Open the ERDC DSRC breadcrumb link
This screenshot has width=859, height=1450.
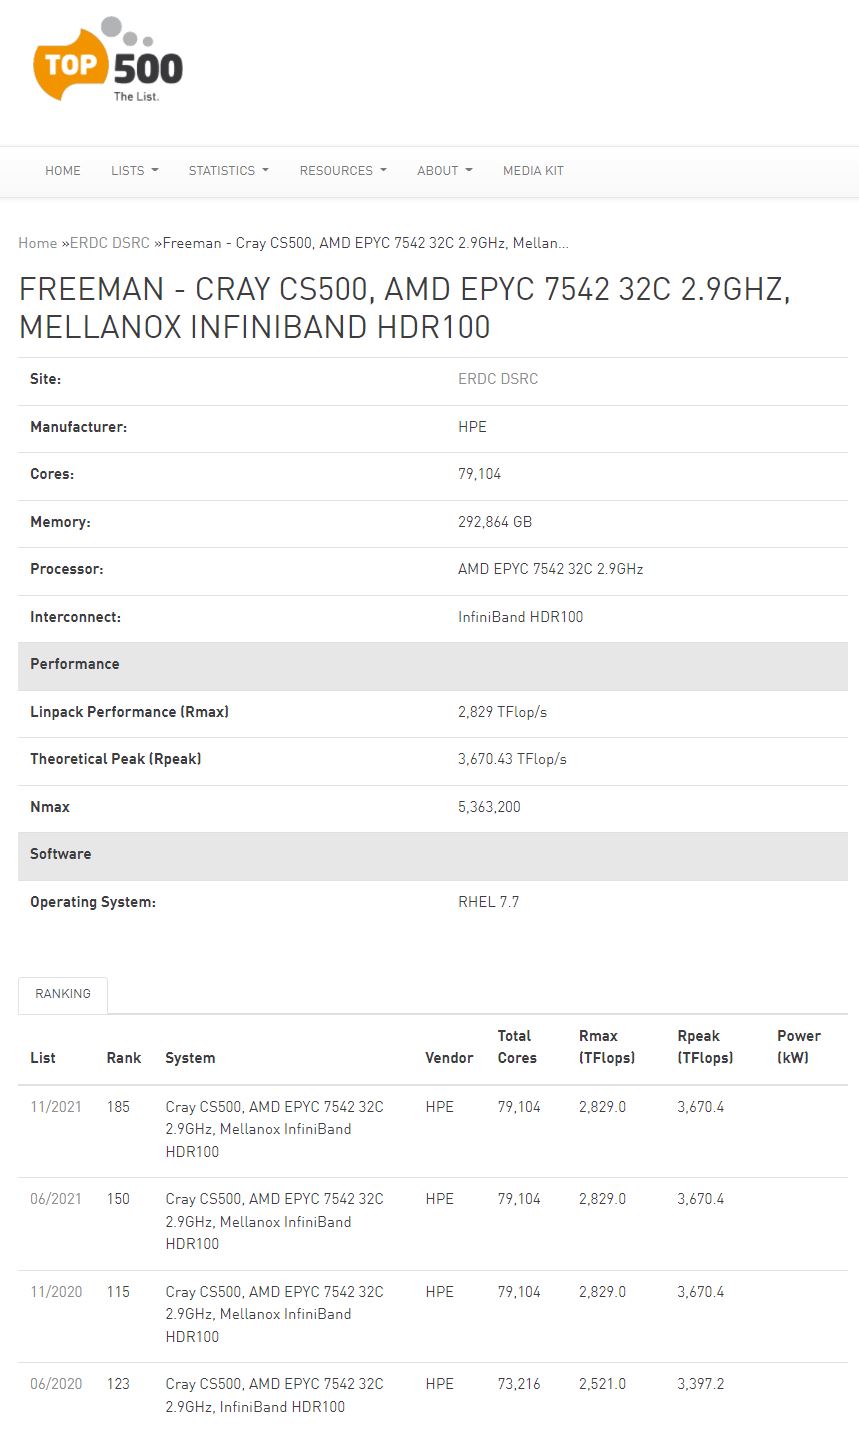point(110,243)
